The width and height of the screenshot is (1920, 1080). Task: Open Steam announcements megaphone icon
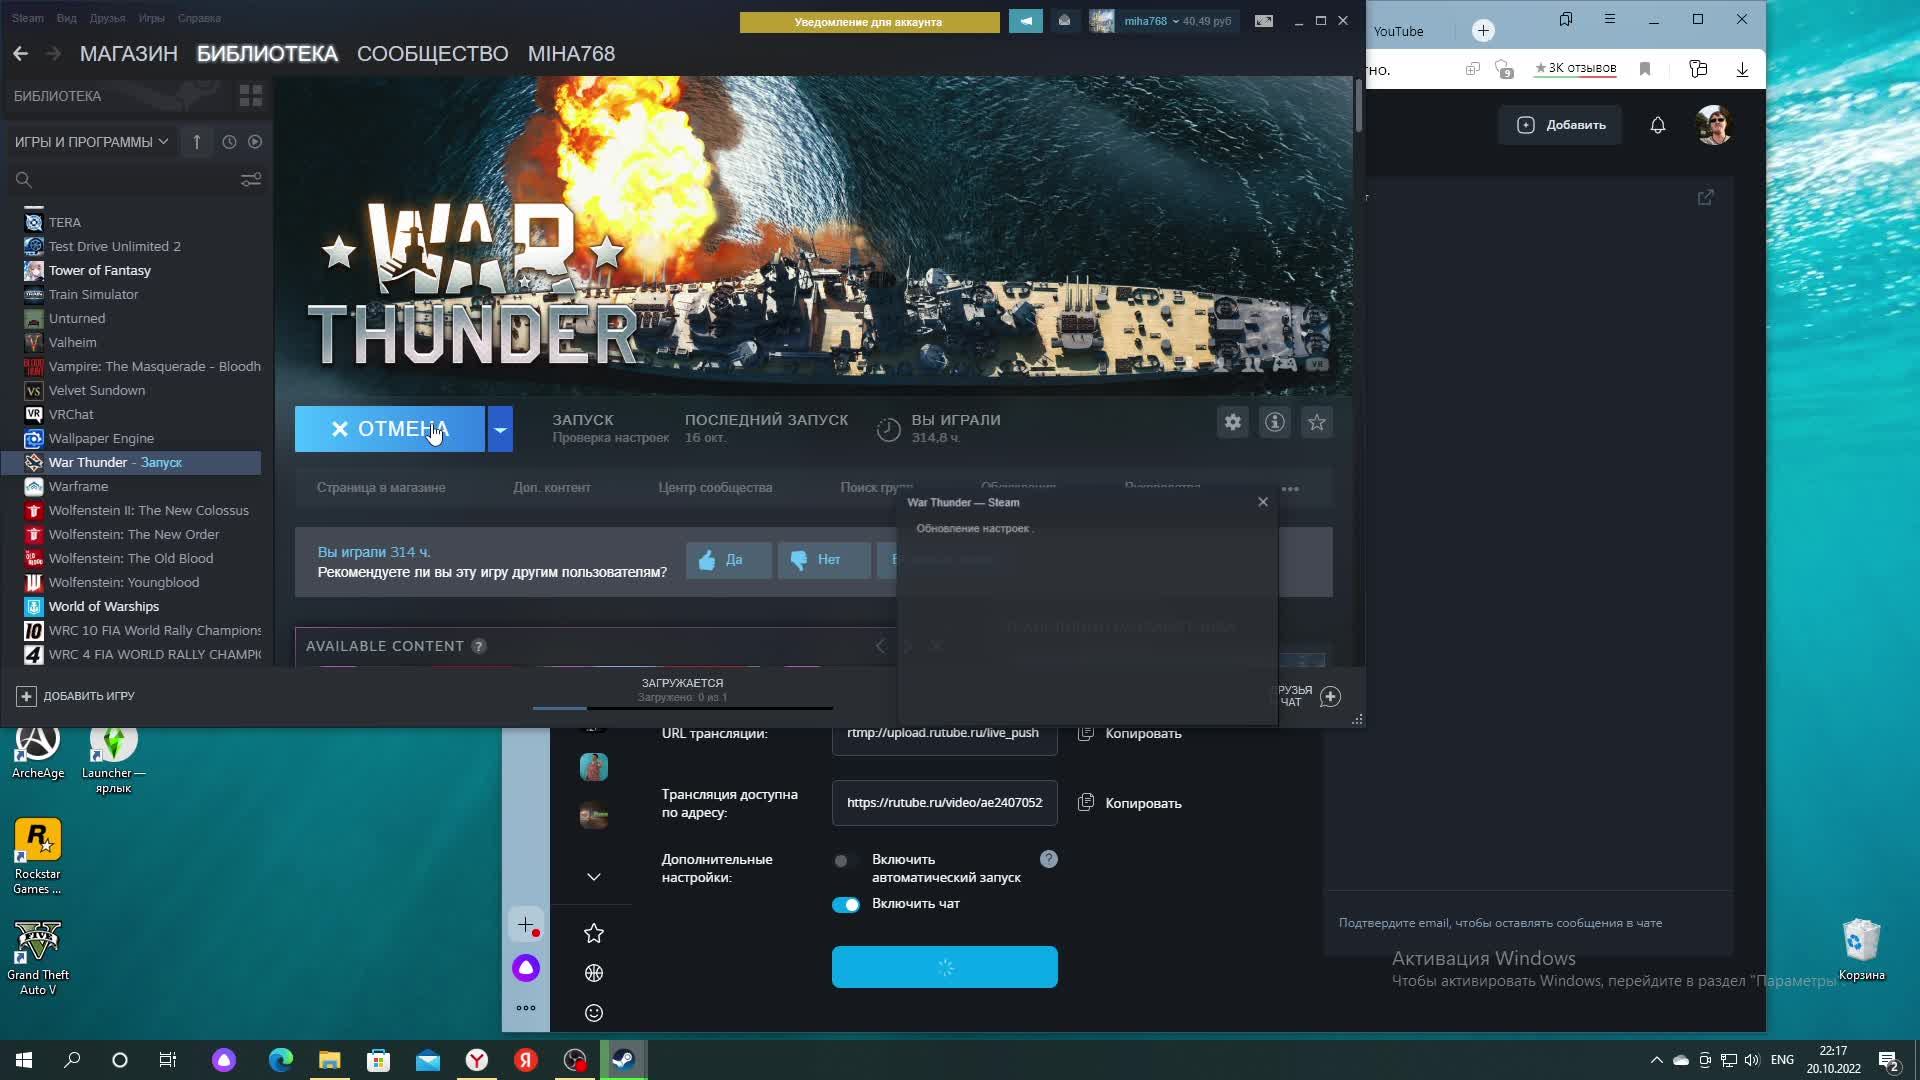tap(1025, 21)
